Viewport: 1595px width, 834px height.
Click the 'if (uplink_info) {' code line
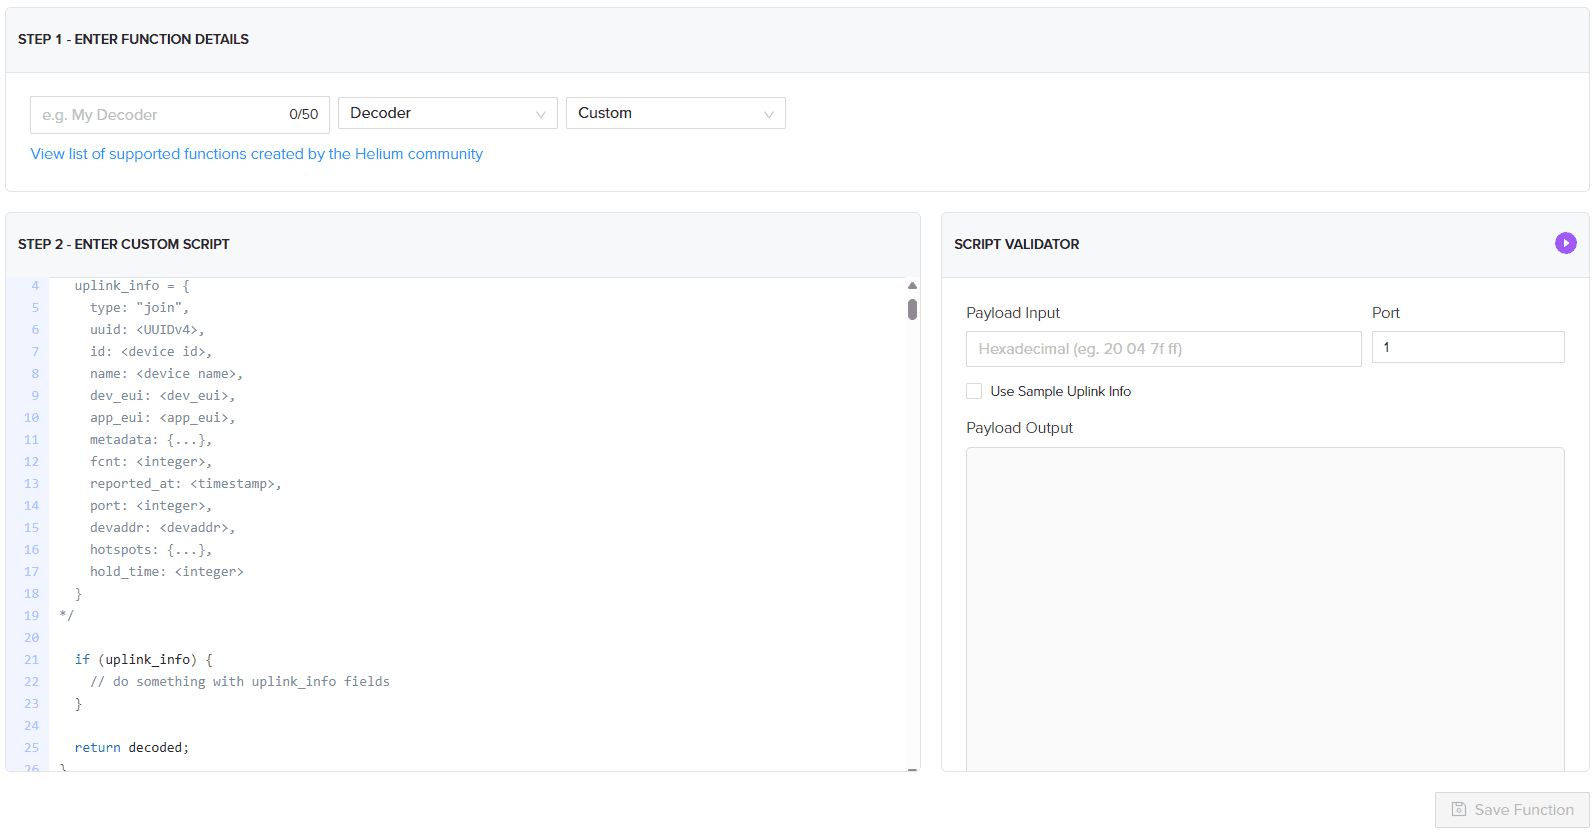point(144,659)
